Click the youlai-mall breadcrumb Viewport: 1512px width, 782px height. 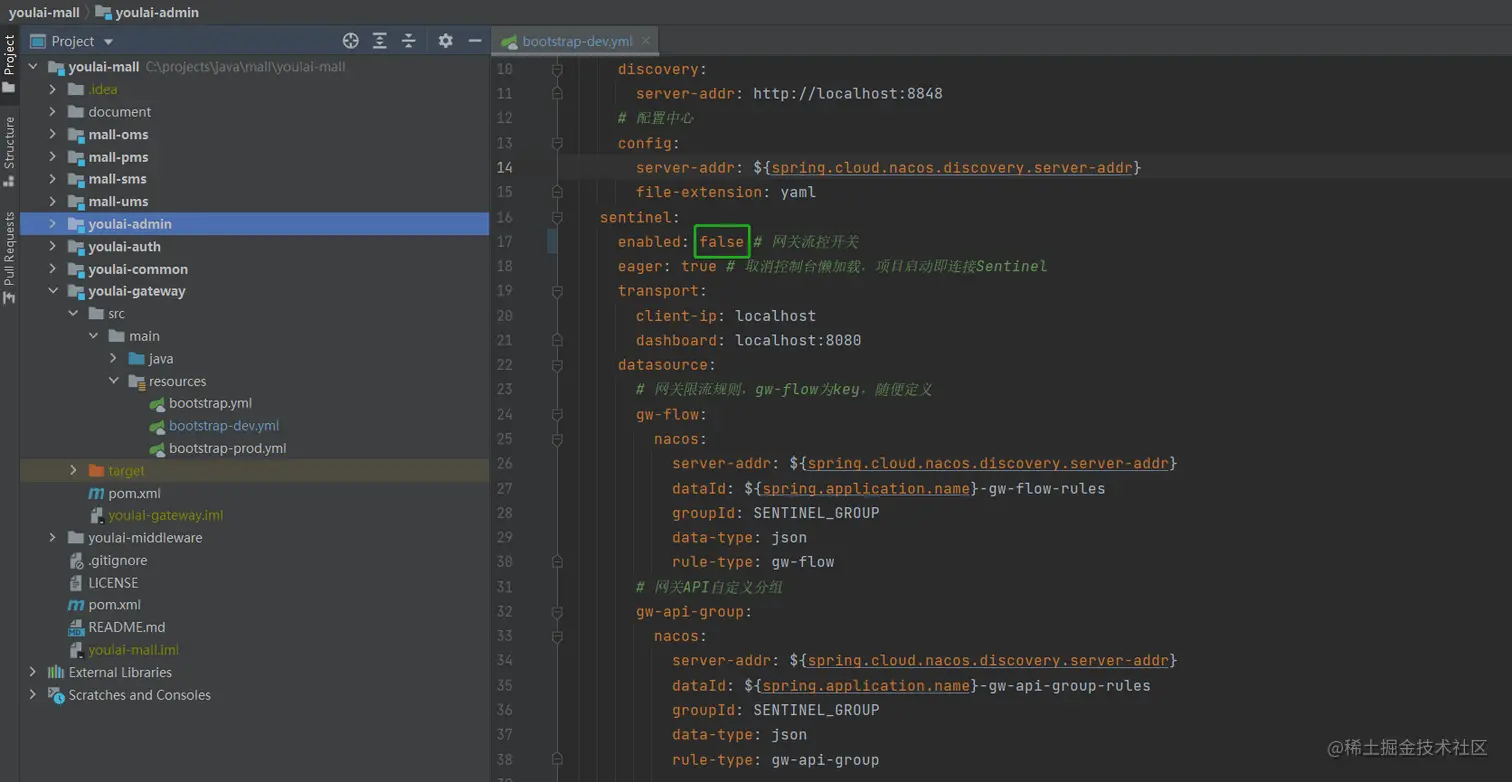(x=44, y=12)
